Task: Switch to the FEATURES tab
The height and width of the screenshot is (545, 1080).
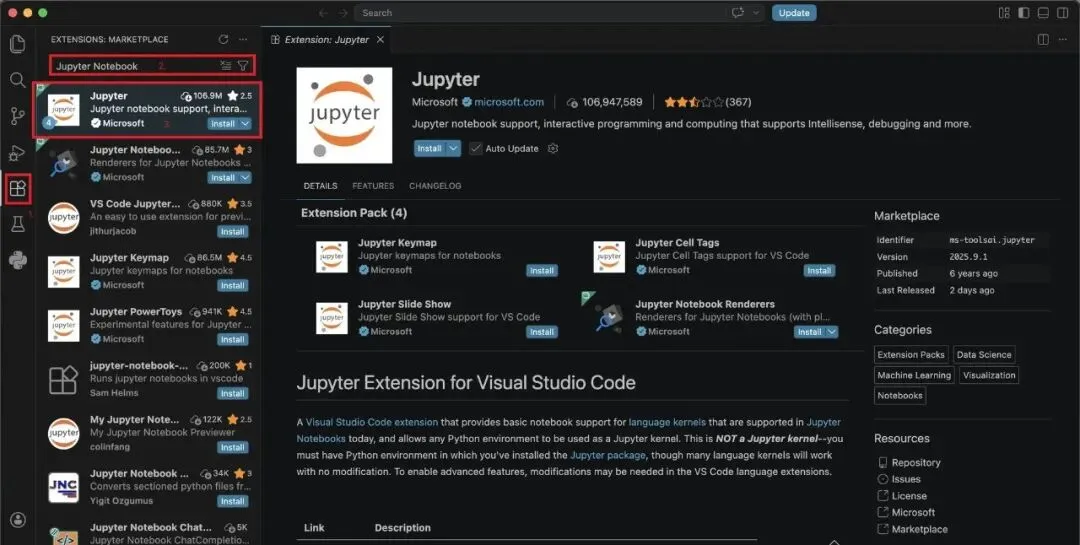Action: (373, 186)
